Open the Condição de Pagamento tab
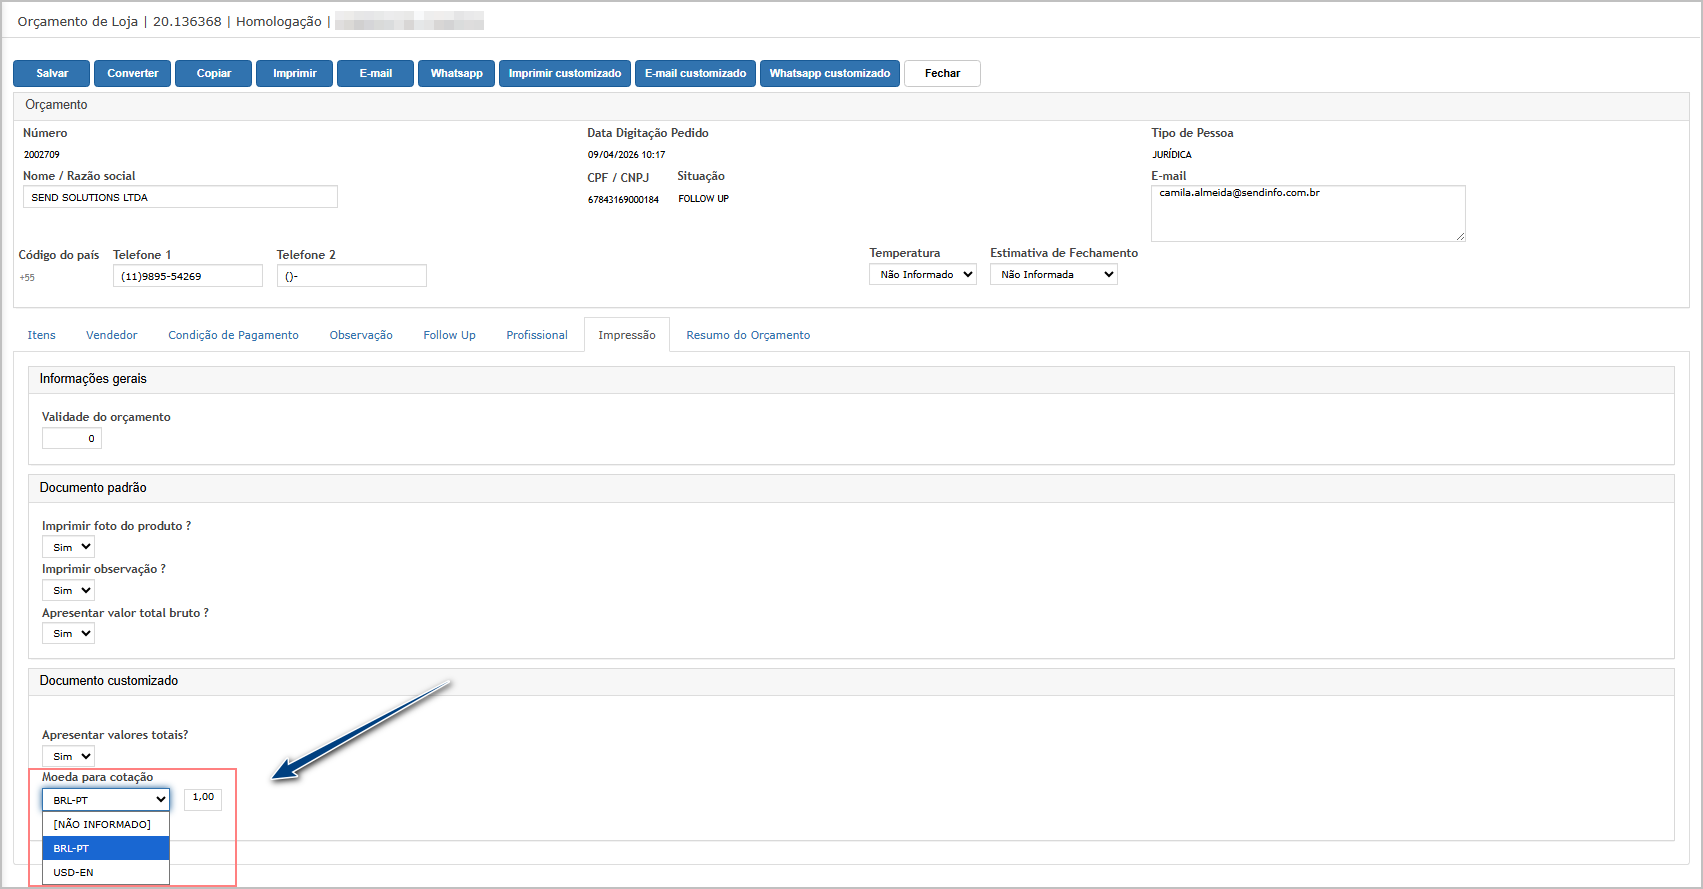 pos(233,336)
